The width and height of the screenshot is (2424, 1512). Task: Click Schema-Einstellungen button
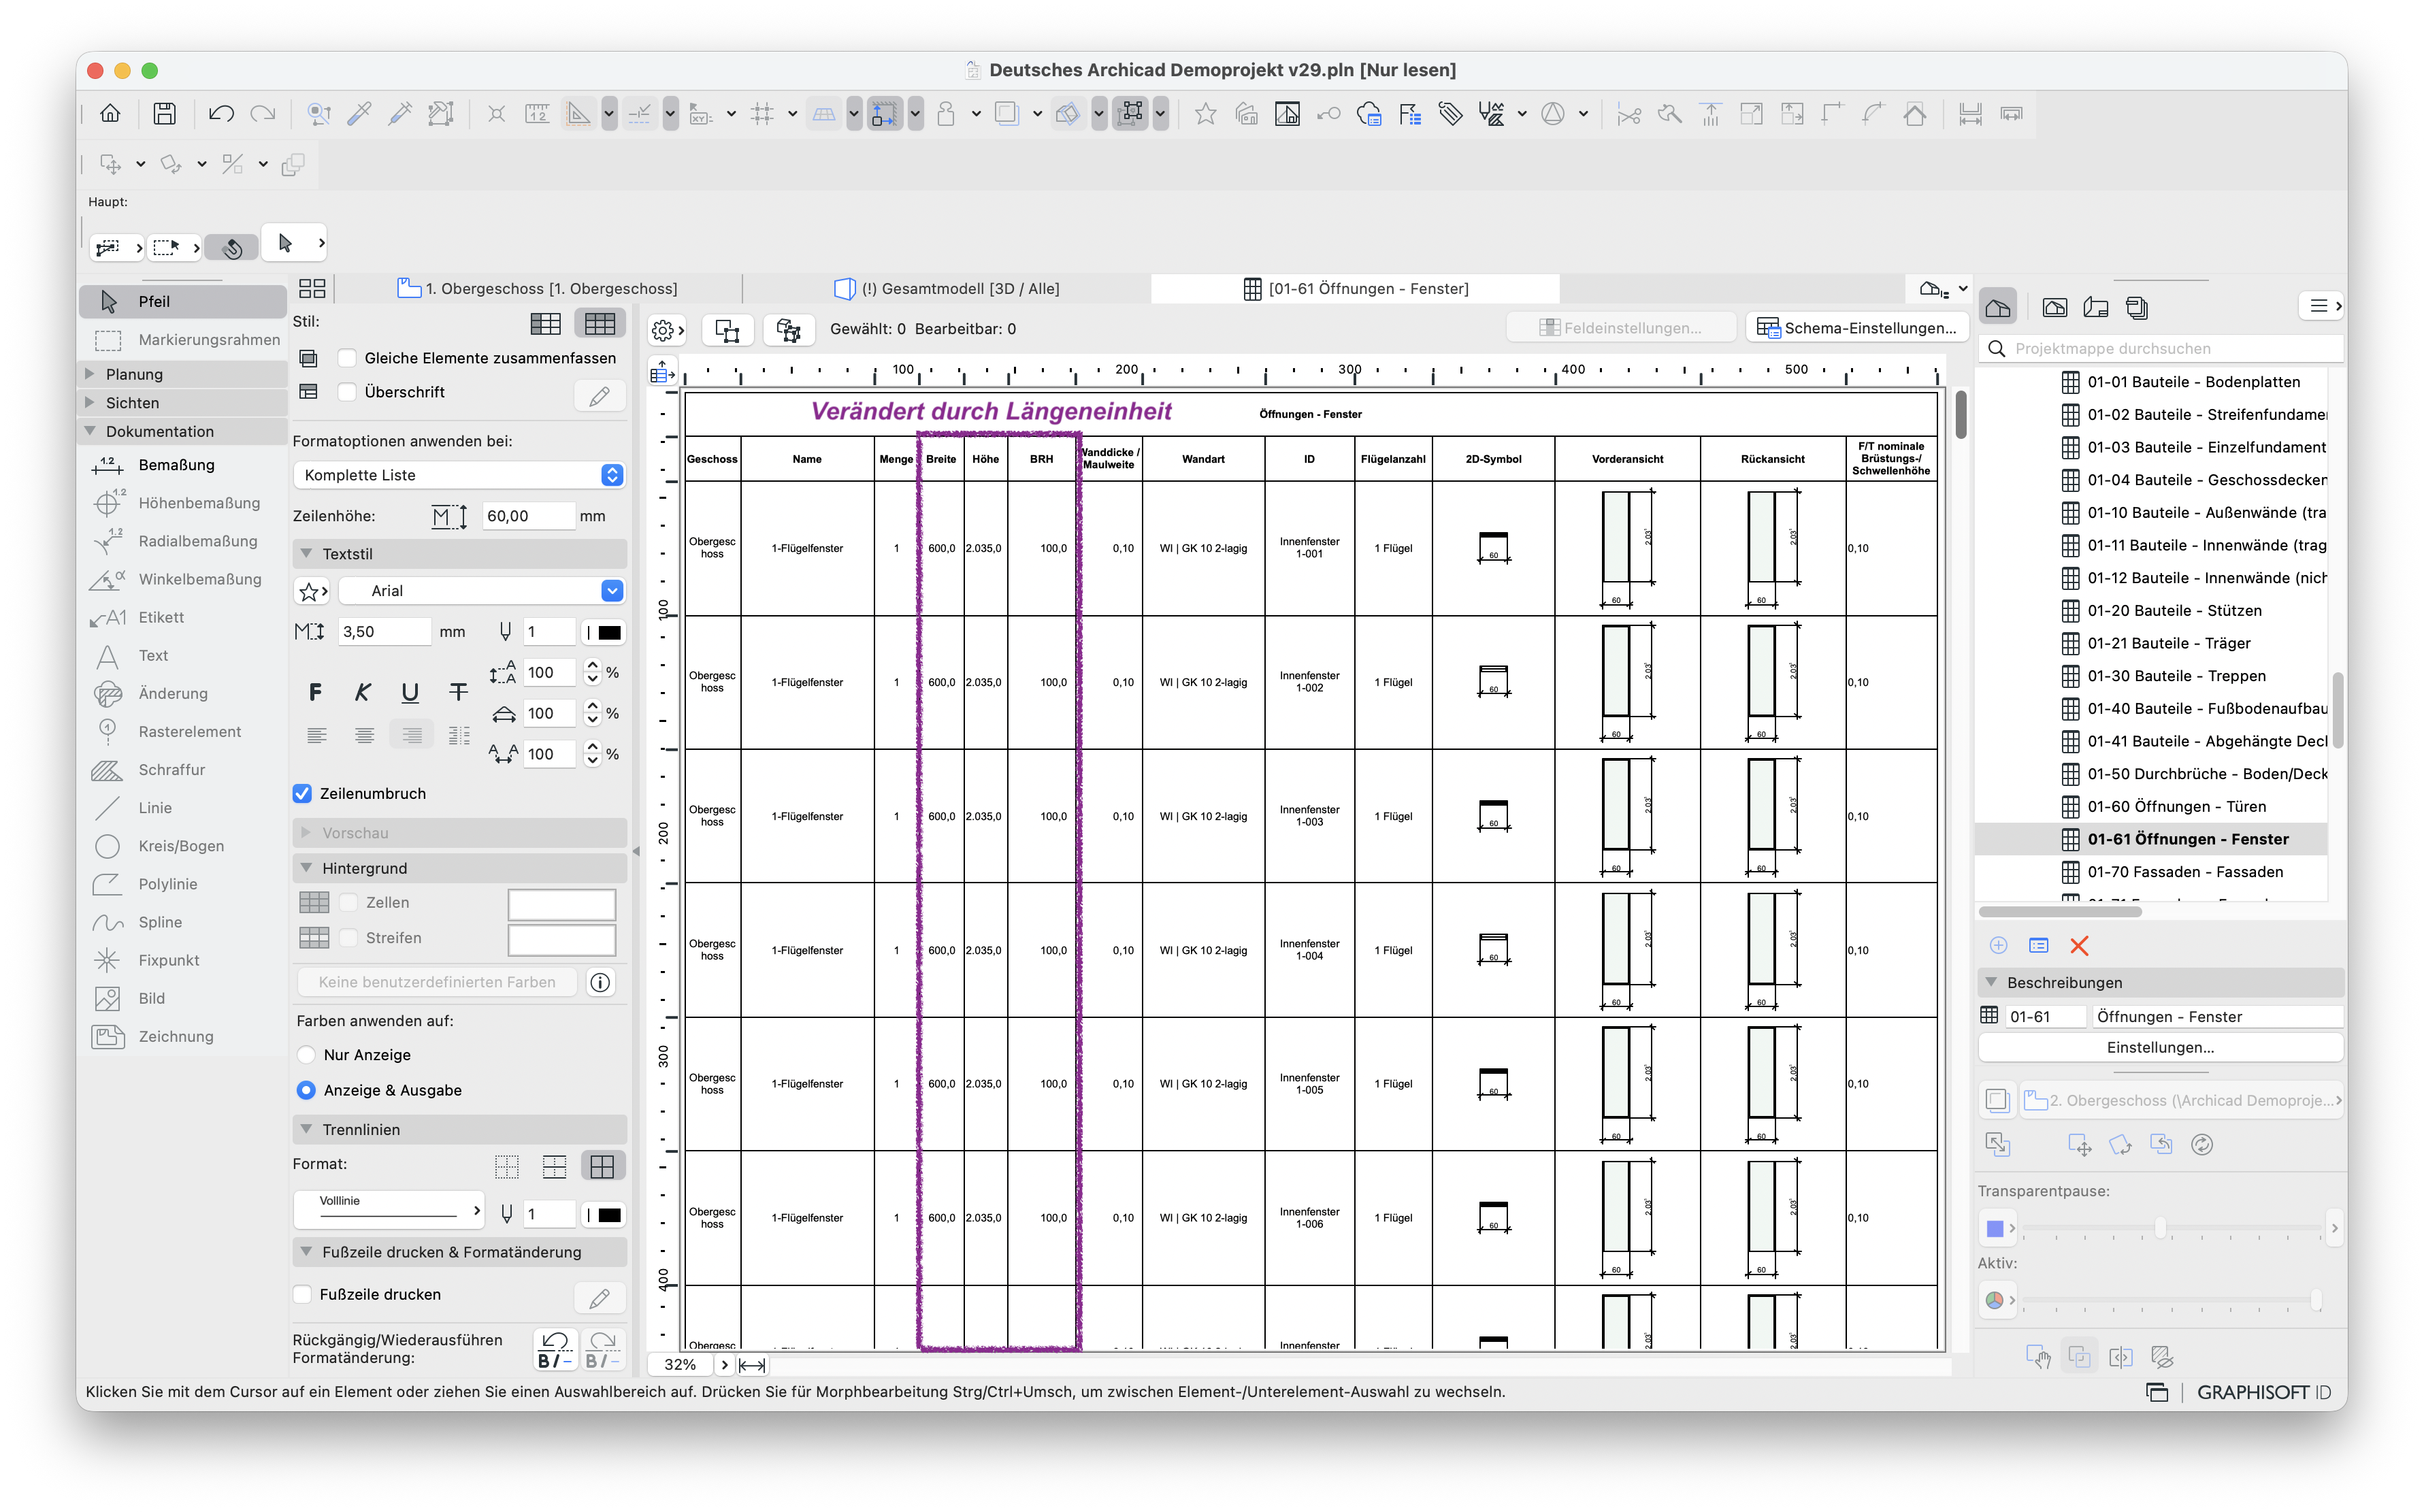pyautogui.click(x=1856, y=329)
